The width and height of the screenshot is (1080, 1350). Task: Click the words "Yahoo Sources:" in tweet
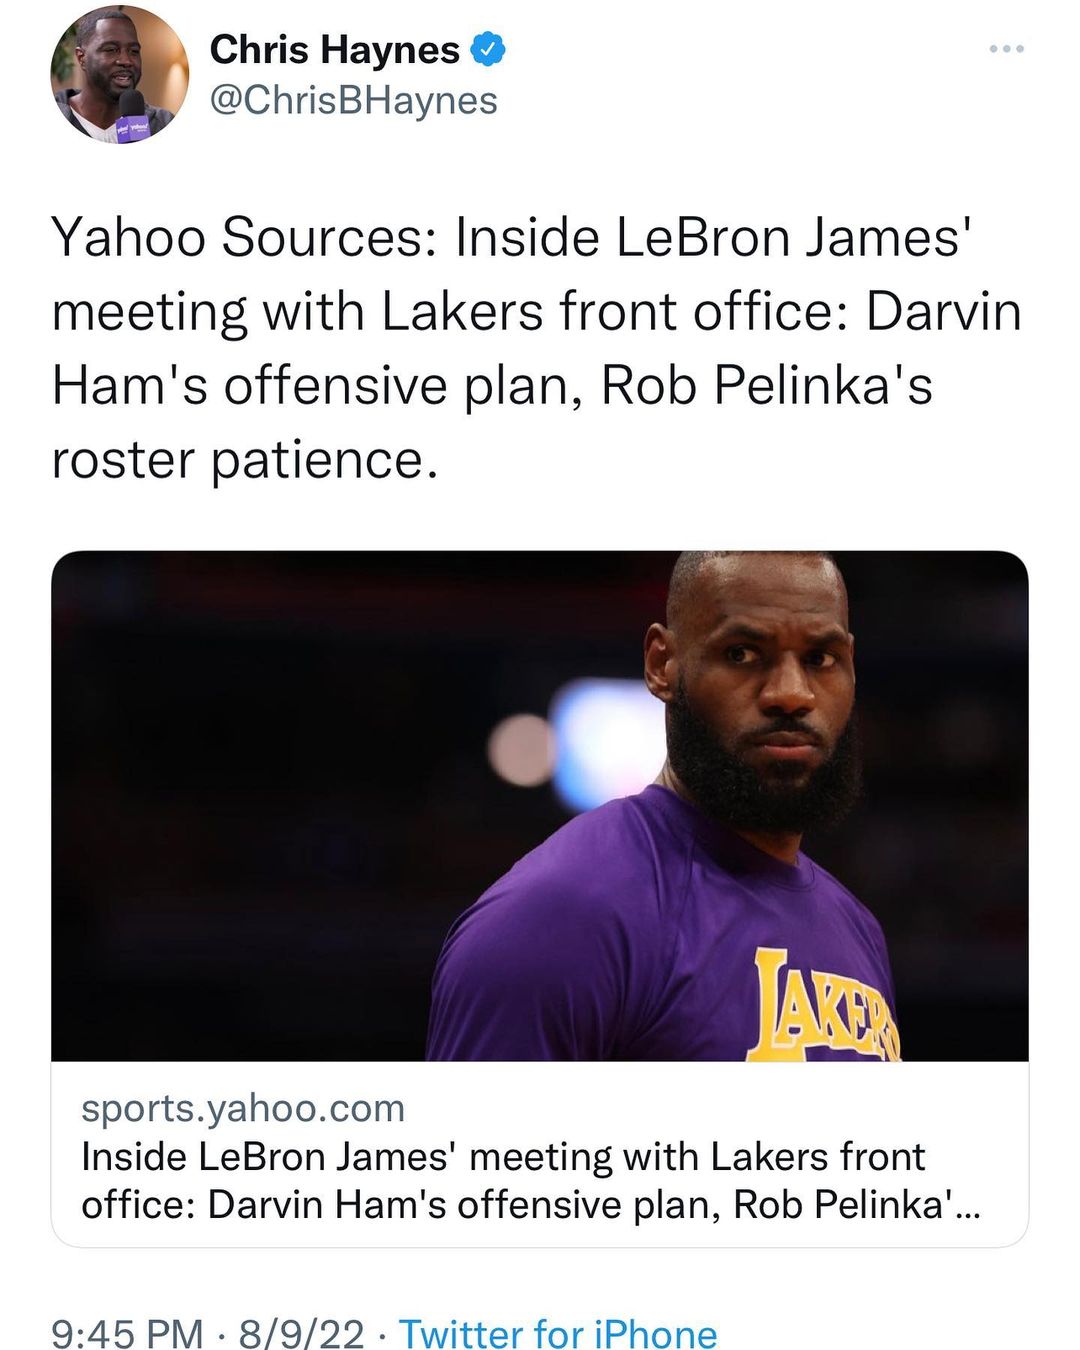click(243, 238)
